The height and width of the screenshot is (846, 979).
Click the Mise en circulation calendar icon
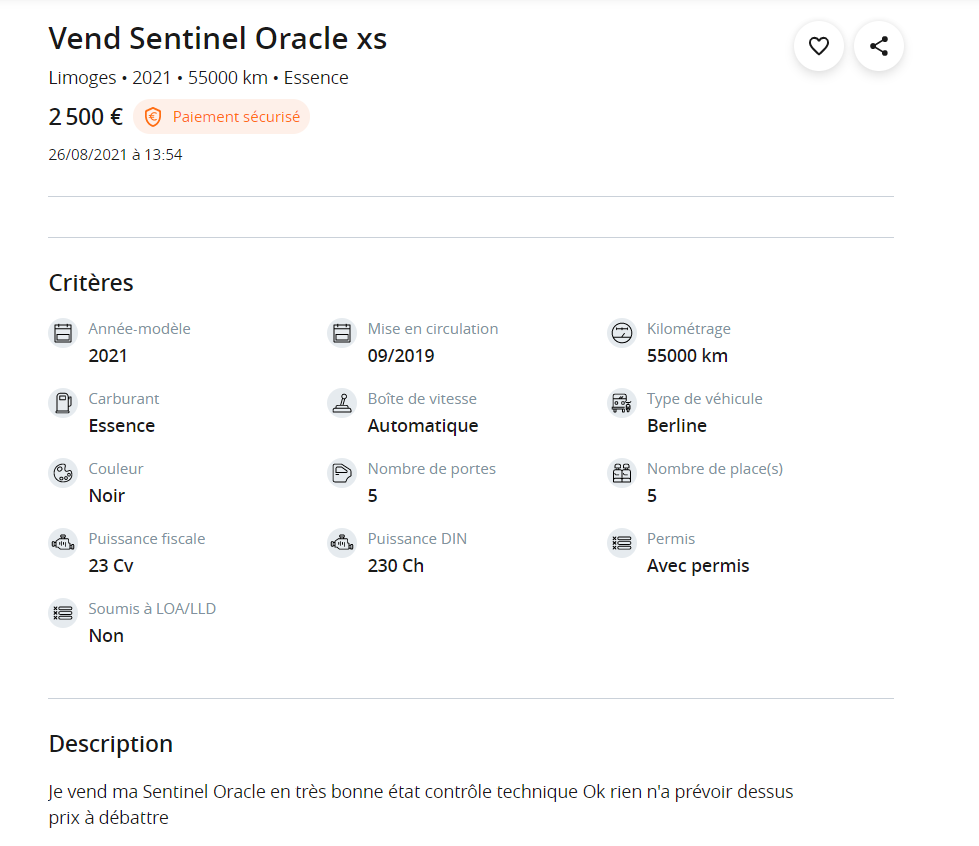342,333
